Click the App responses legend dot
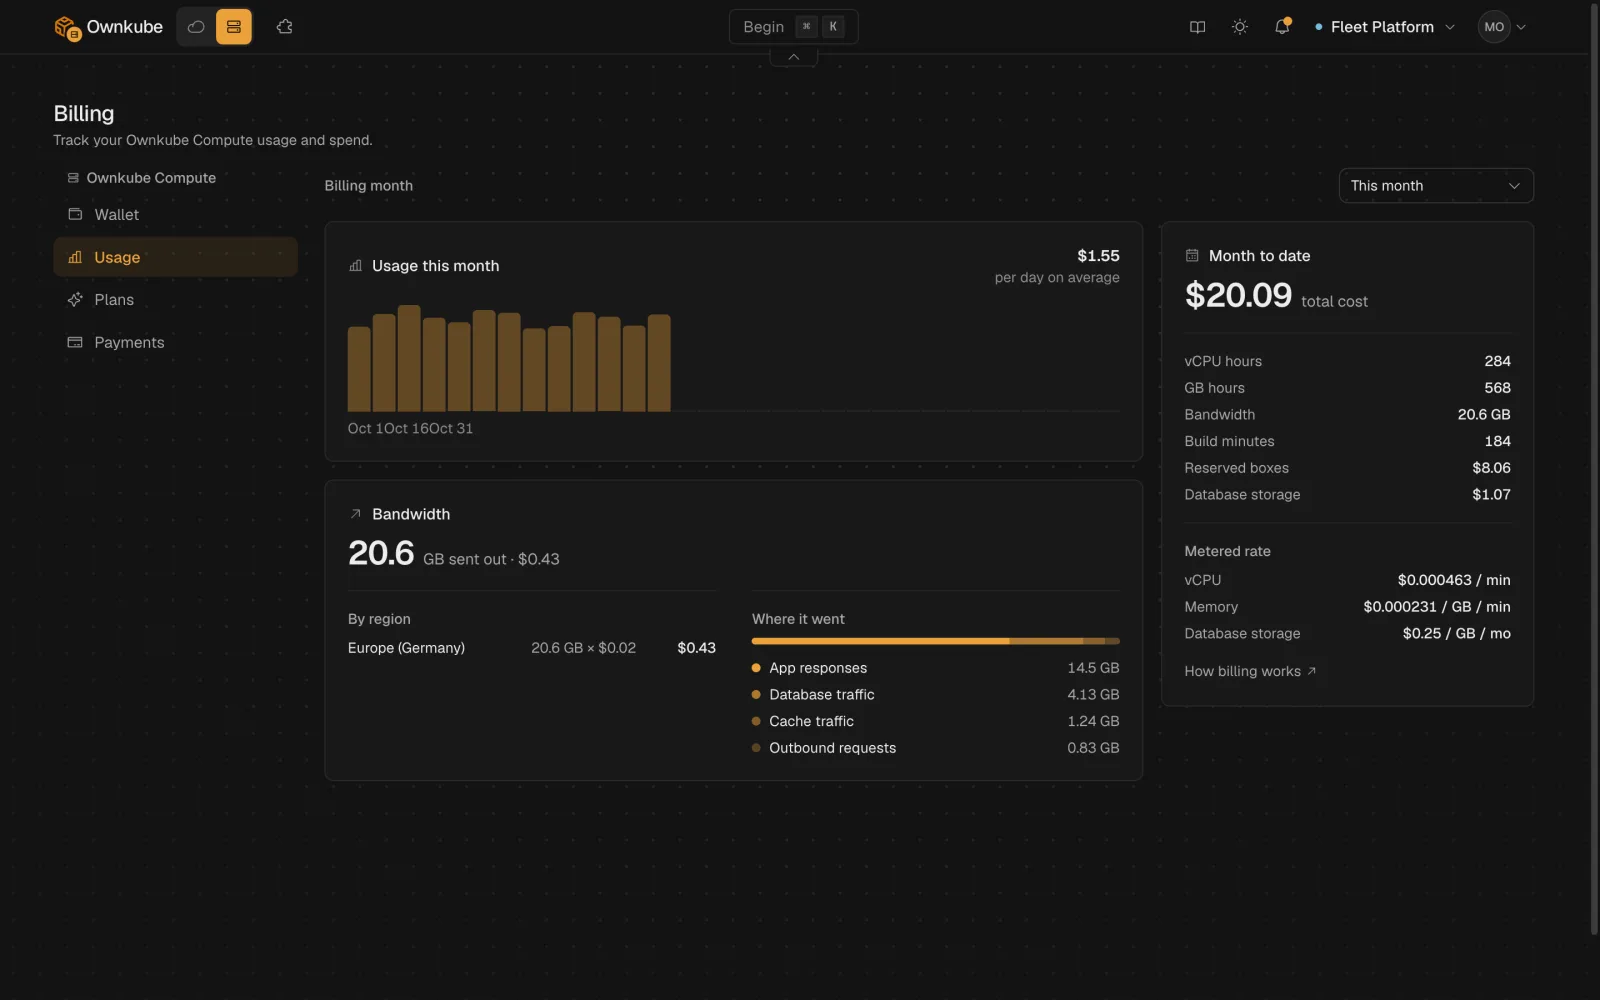 coord(756,668)
